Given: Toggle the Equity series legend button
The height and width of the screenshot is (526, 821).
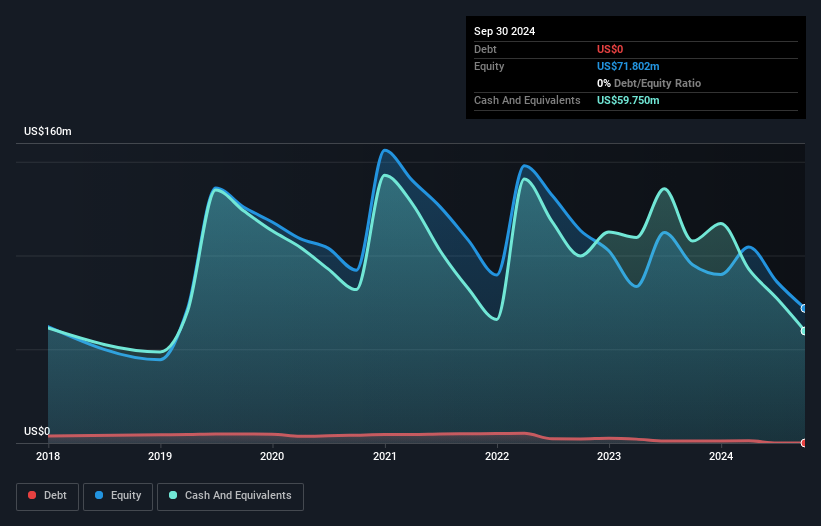Looking at the screenshot, I should [x=118, y=496].
